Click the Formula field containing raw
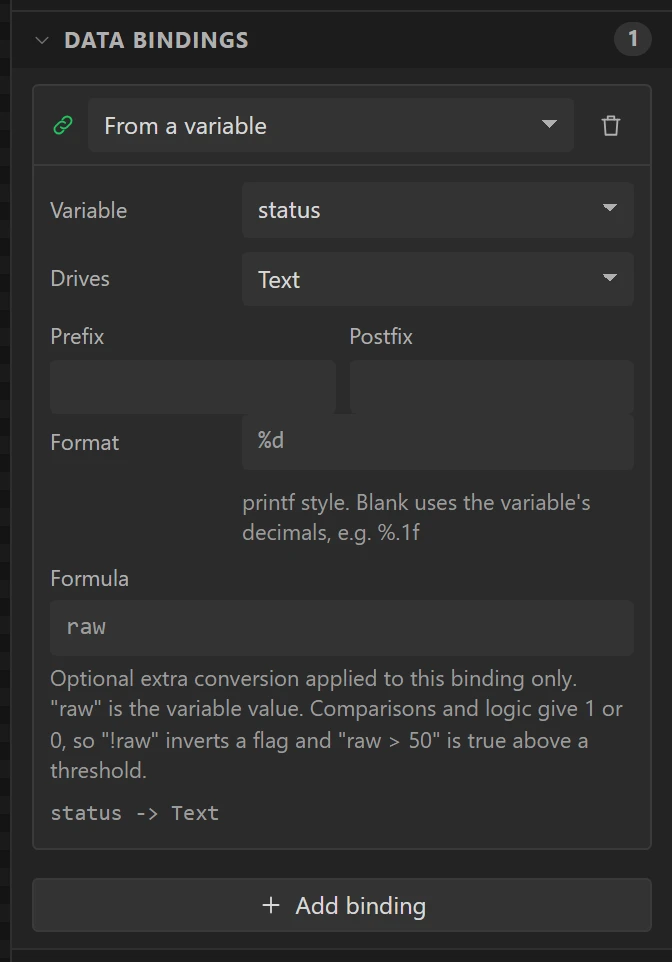 click(342, 628)
